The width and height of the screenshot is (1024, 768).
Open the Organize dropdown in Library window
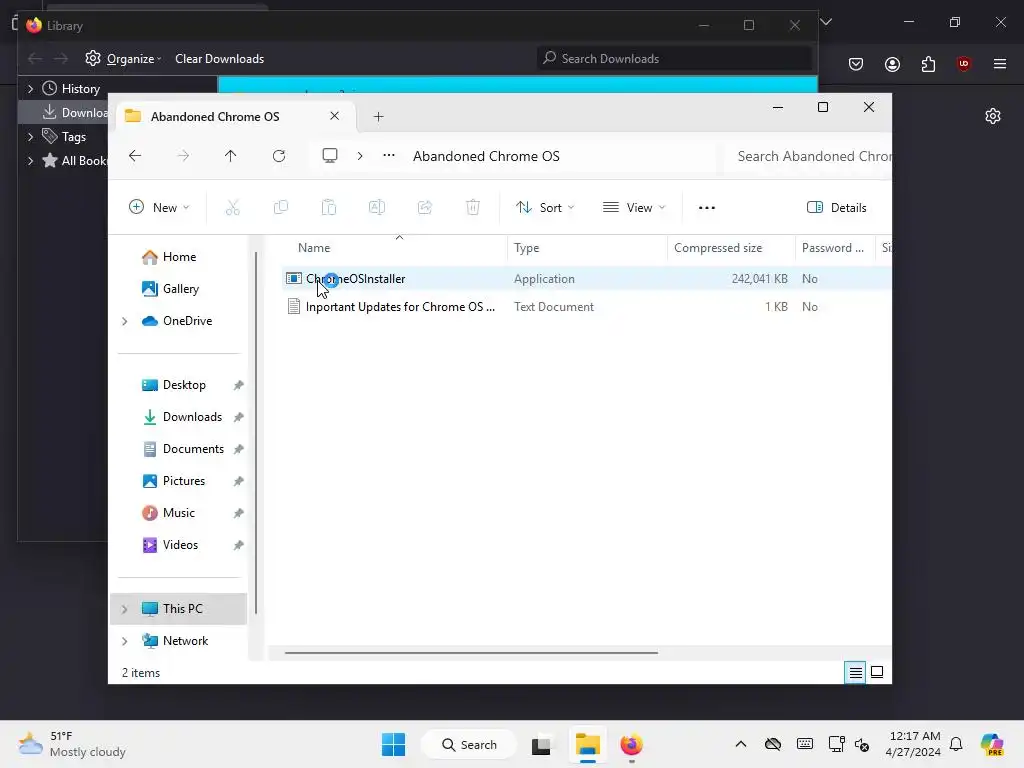coord(123,59)
